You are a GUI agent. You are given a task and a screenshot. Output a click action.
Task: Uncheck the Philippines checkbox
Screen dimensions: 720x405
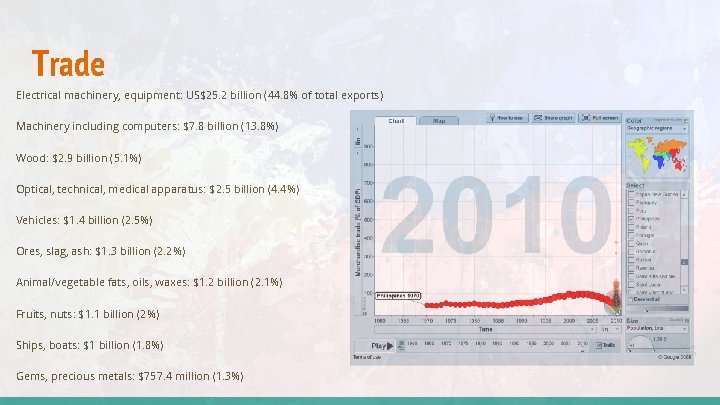pos(631,219)
